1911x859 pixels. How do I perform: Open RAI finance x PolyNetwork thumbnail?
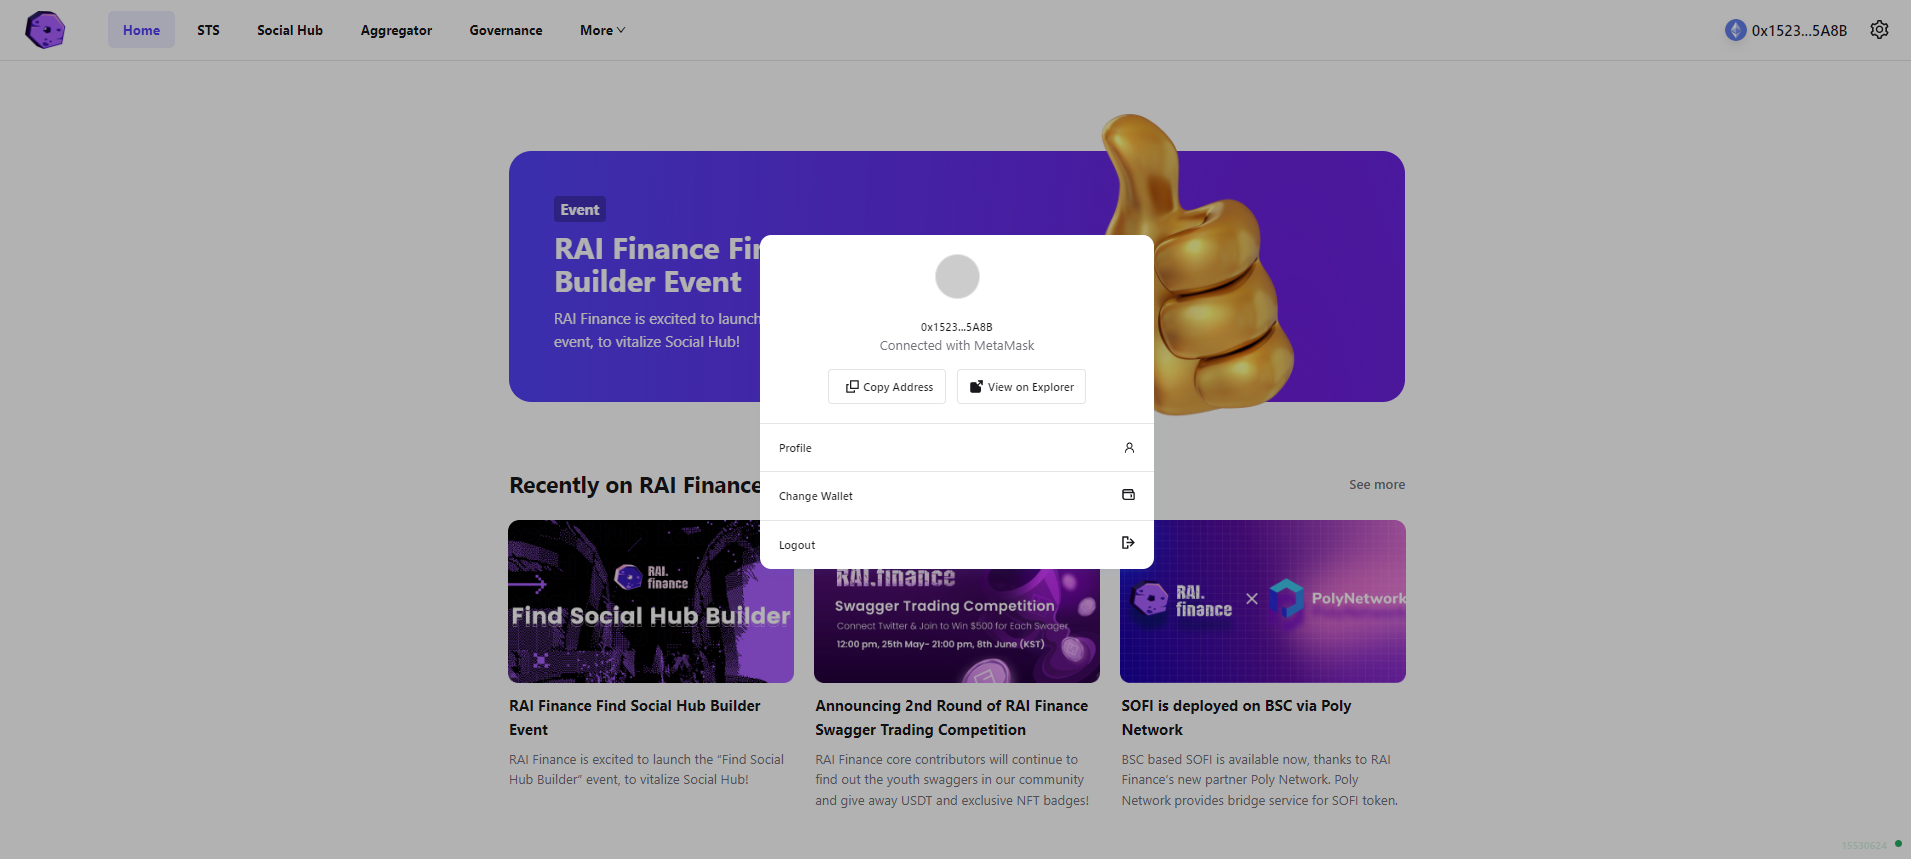coord(1263,601)
